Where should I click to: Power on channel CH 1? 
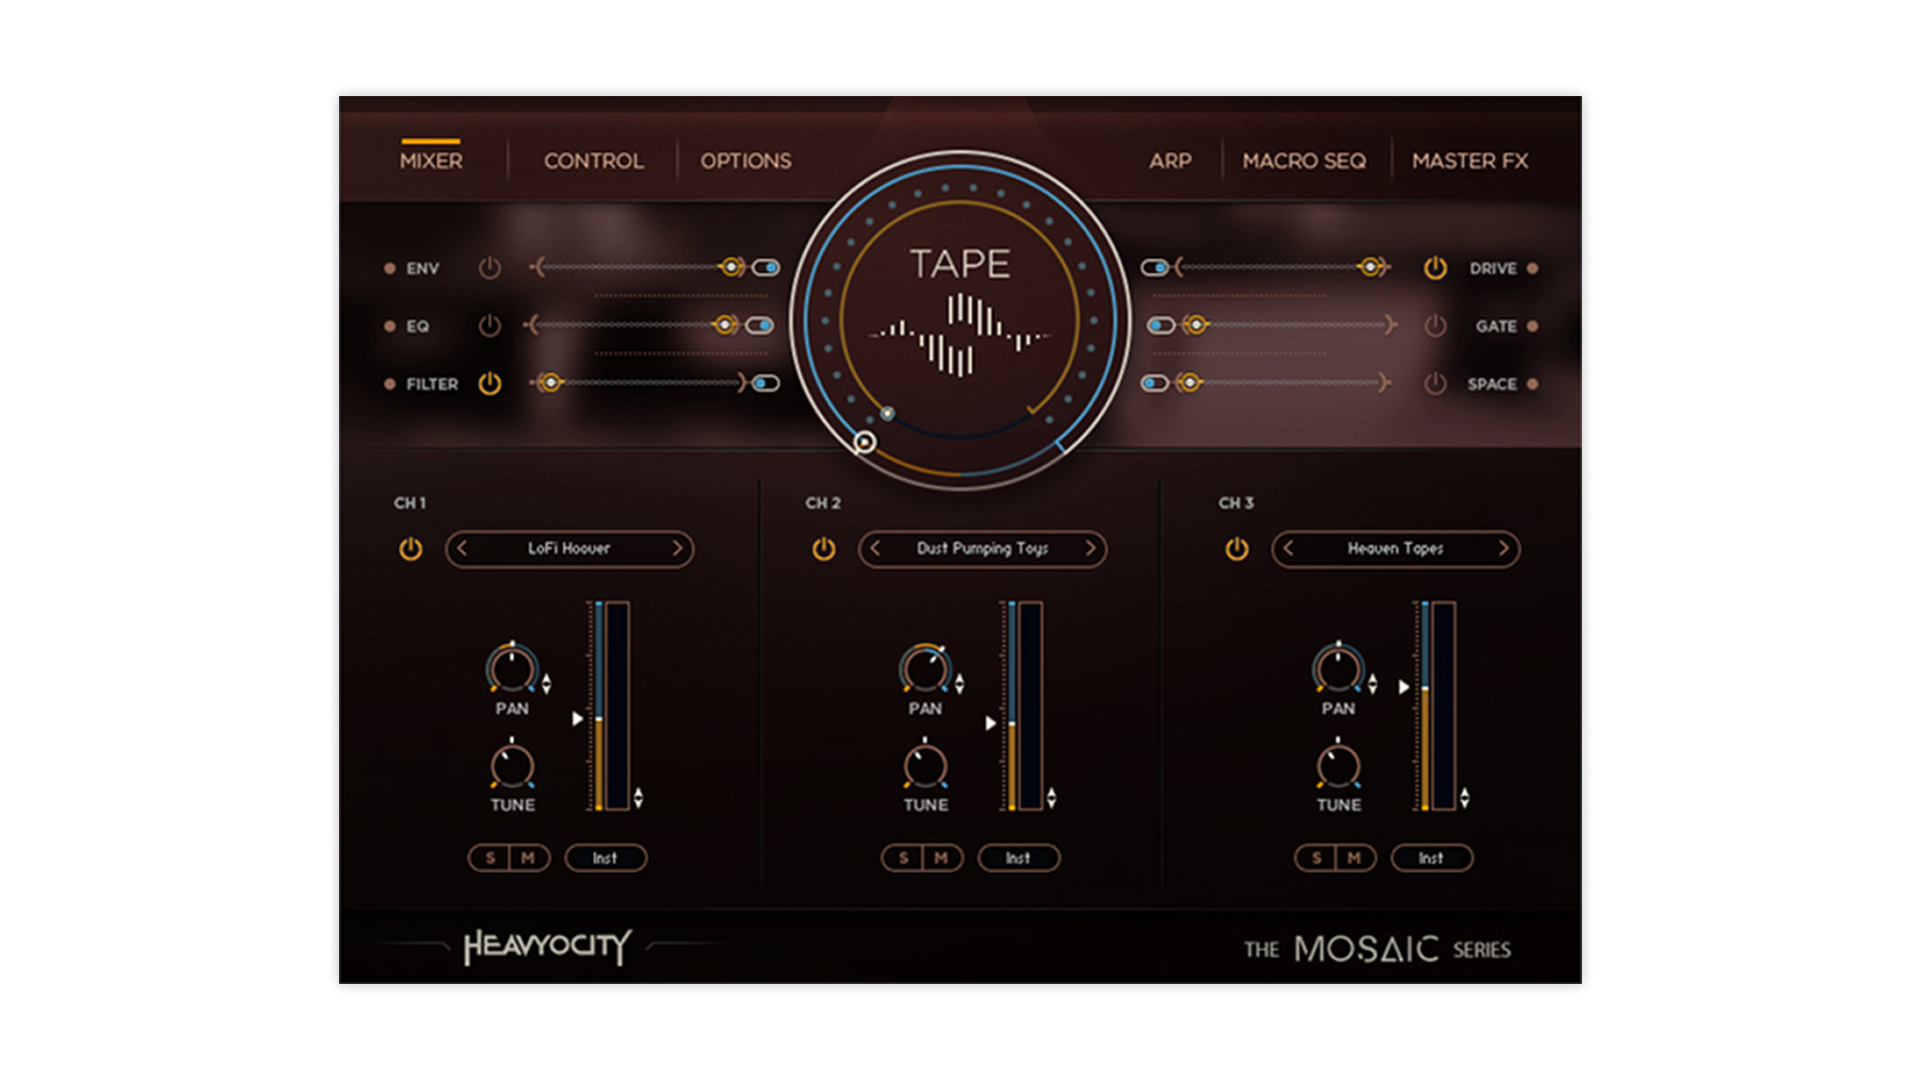coord(410,549)
